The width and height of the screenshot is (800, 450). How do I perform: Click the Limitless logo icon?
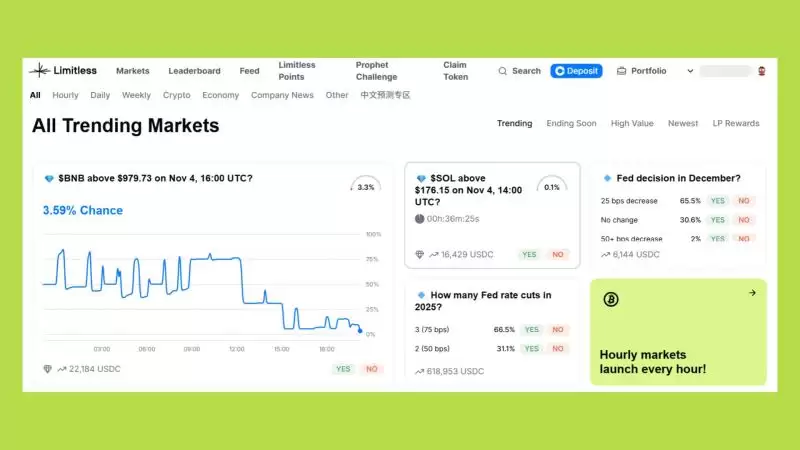pyautogui.click(x=39, y=70)
